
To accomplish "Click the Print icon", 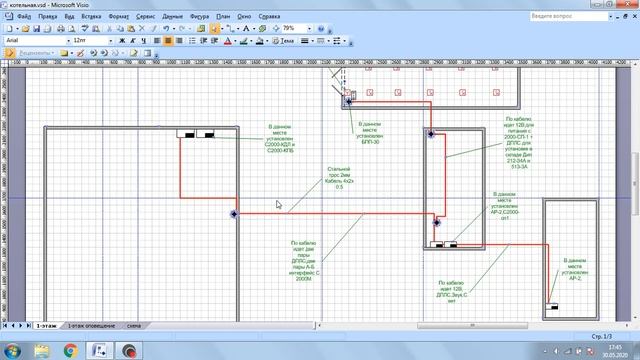I will [x=60, y=29].
